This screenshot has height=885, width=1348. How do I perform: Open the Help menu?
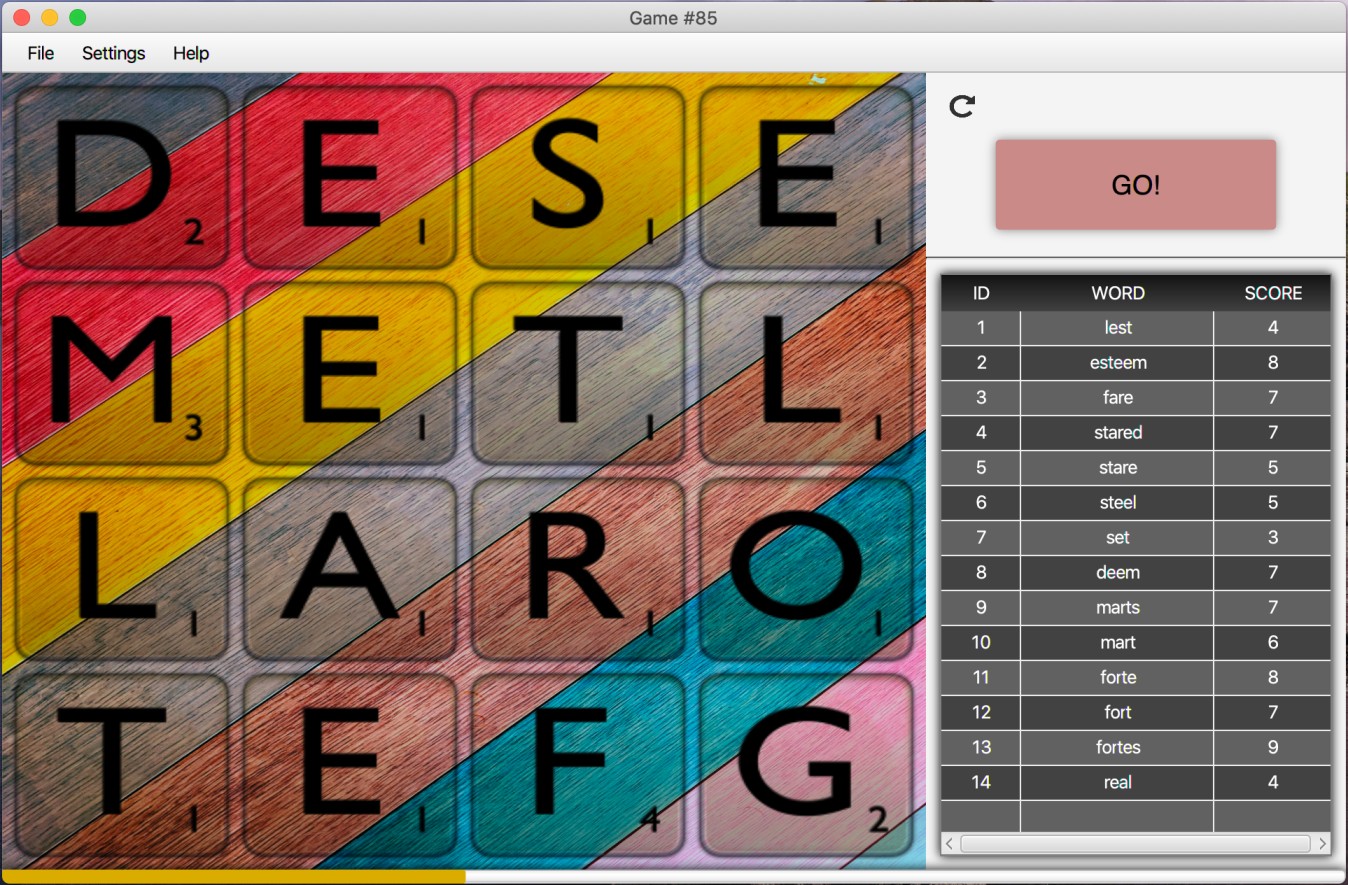click(190, 53)
